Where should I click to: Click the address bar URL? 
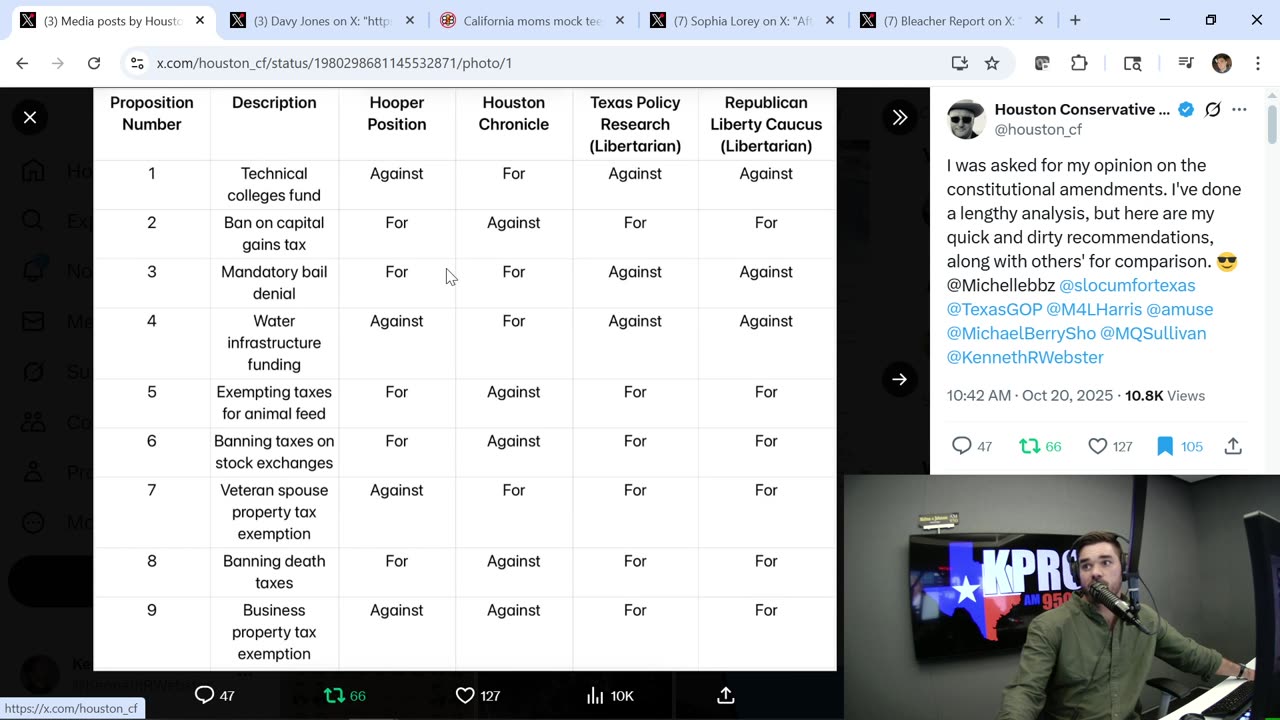tap(334, 63)
